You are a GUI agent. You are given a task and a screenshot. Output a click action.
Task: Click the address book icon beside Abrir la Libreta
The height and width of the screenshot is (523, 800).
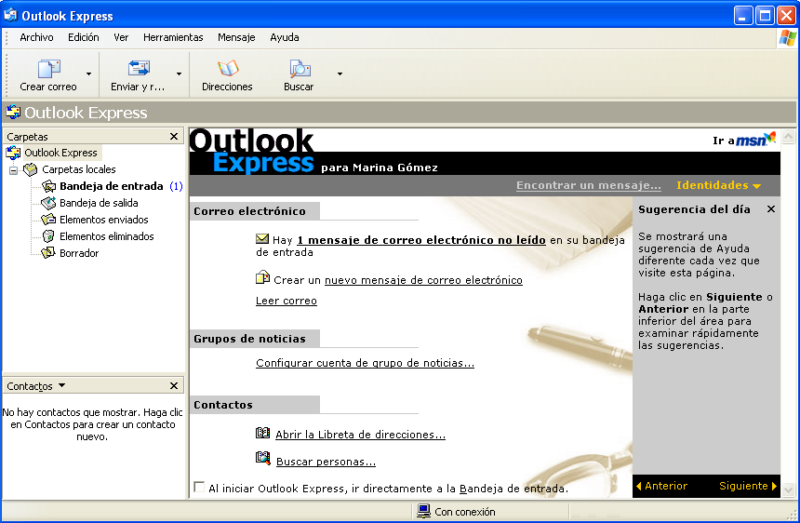click(263, 433)
